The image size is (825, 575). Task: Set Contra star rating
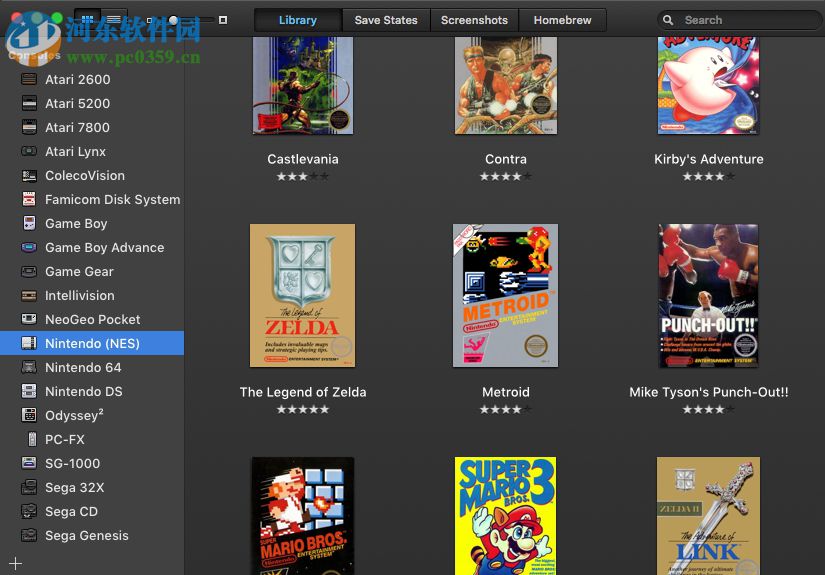pos(506,176)
